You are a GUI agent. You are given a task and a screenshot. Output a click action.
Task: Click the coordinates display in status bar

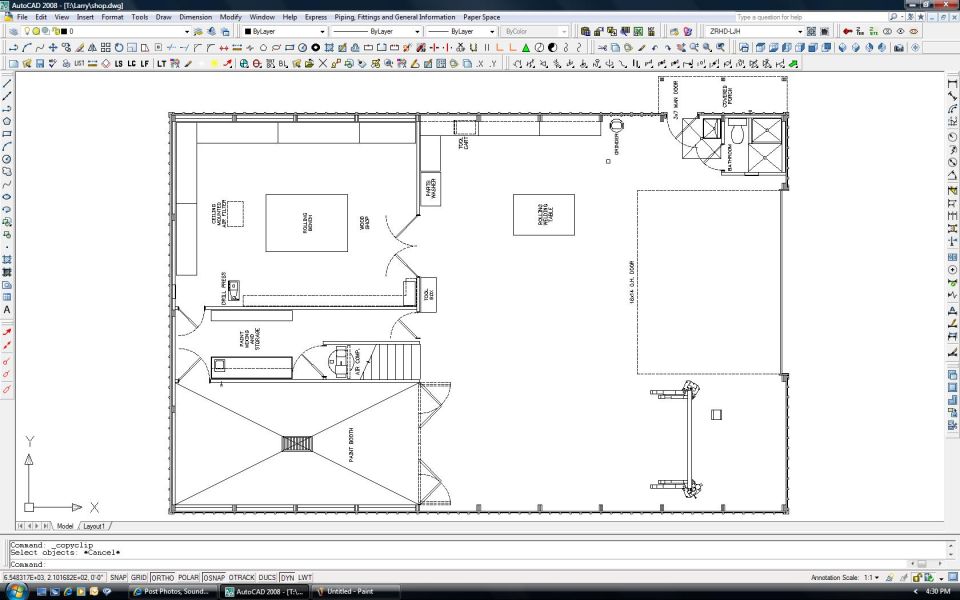54,577
